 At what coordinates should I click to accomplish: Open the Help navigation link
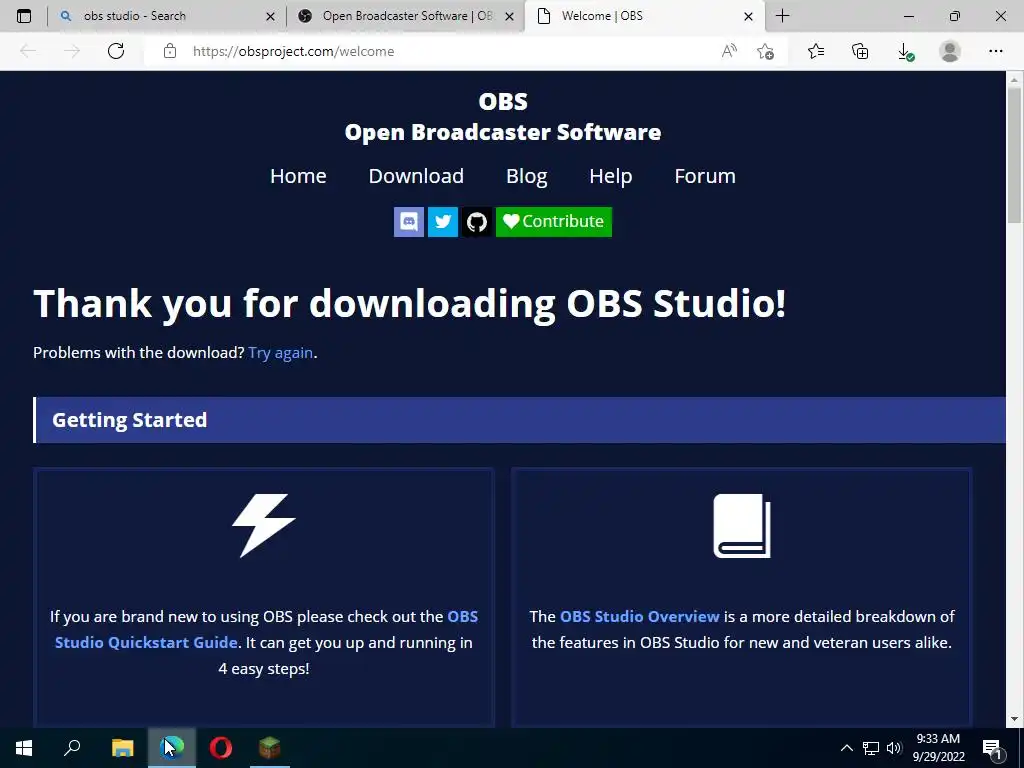(611, 176)
